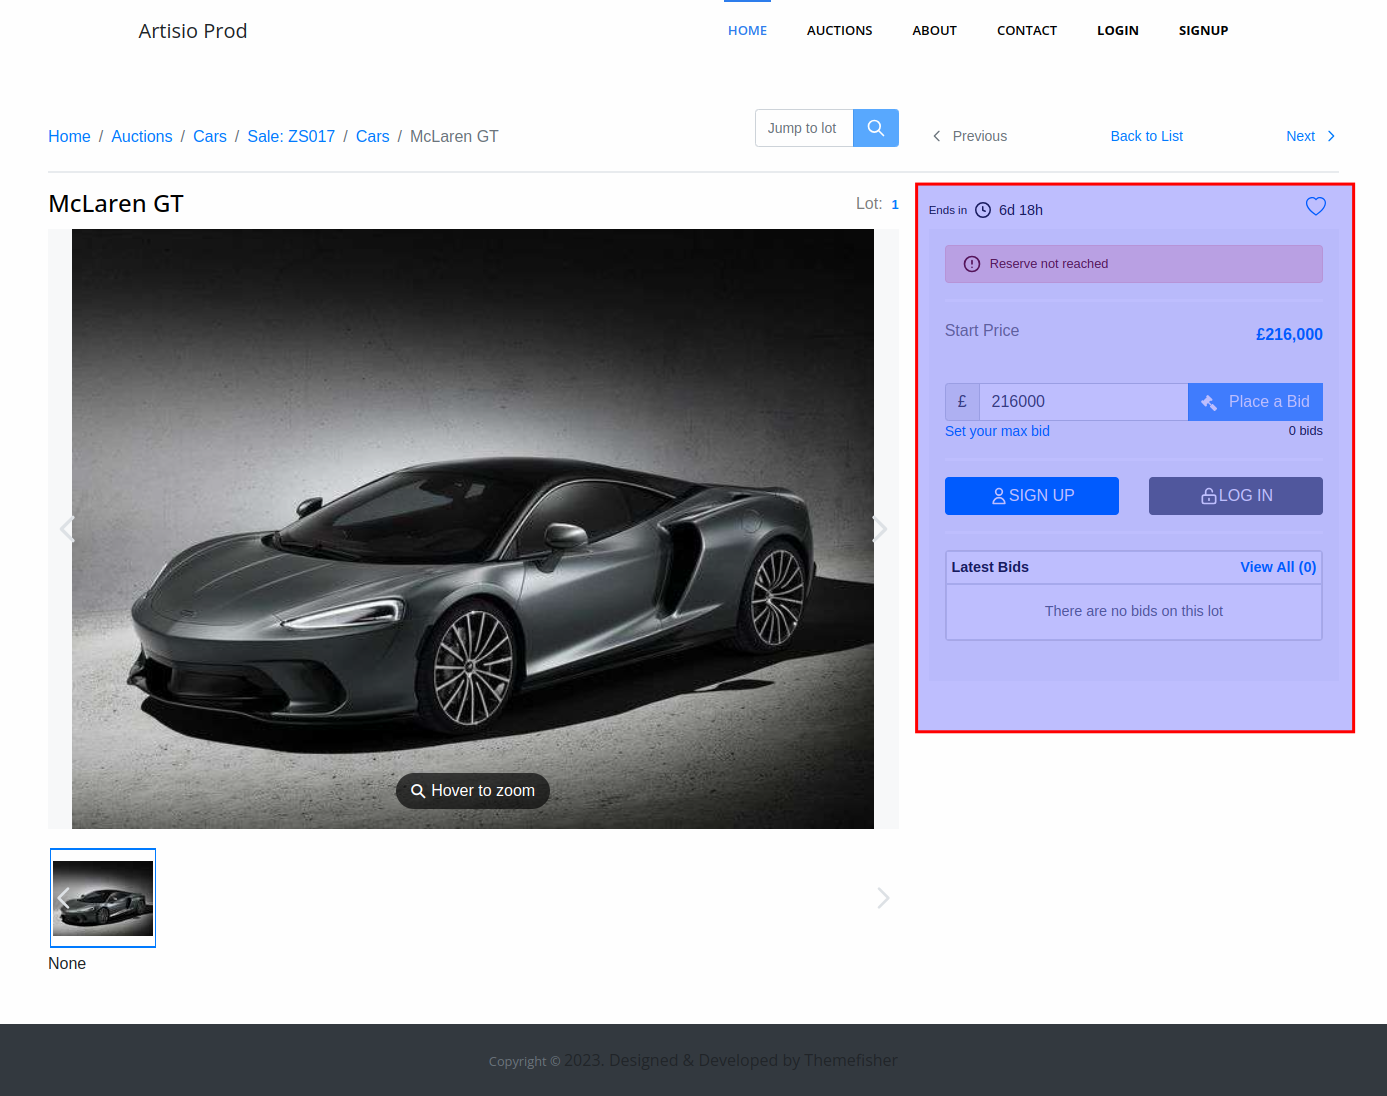Select the McLaren GT thumbnail image

click(x=103, y=898)
